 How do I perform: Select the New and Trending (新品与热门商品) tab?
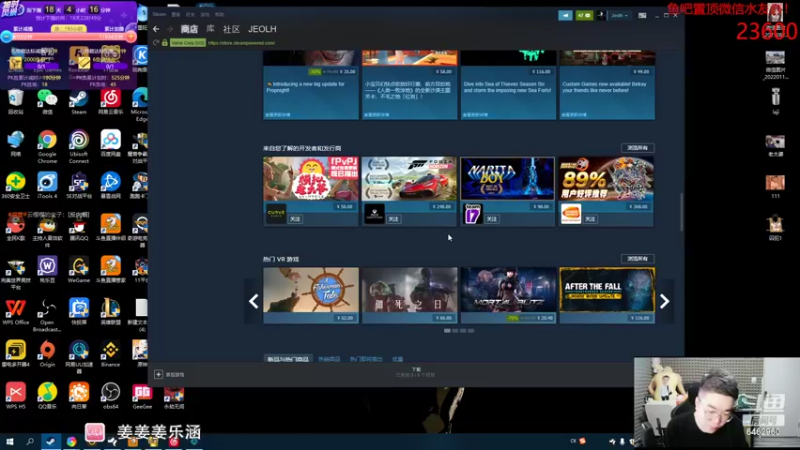pos(288,359)
